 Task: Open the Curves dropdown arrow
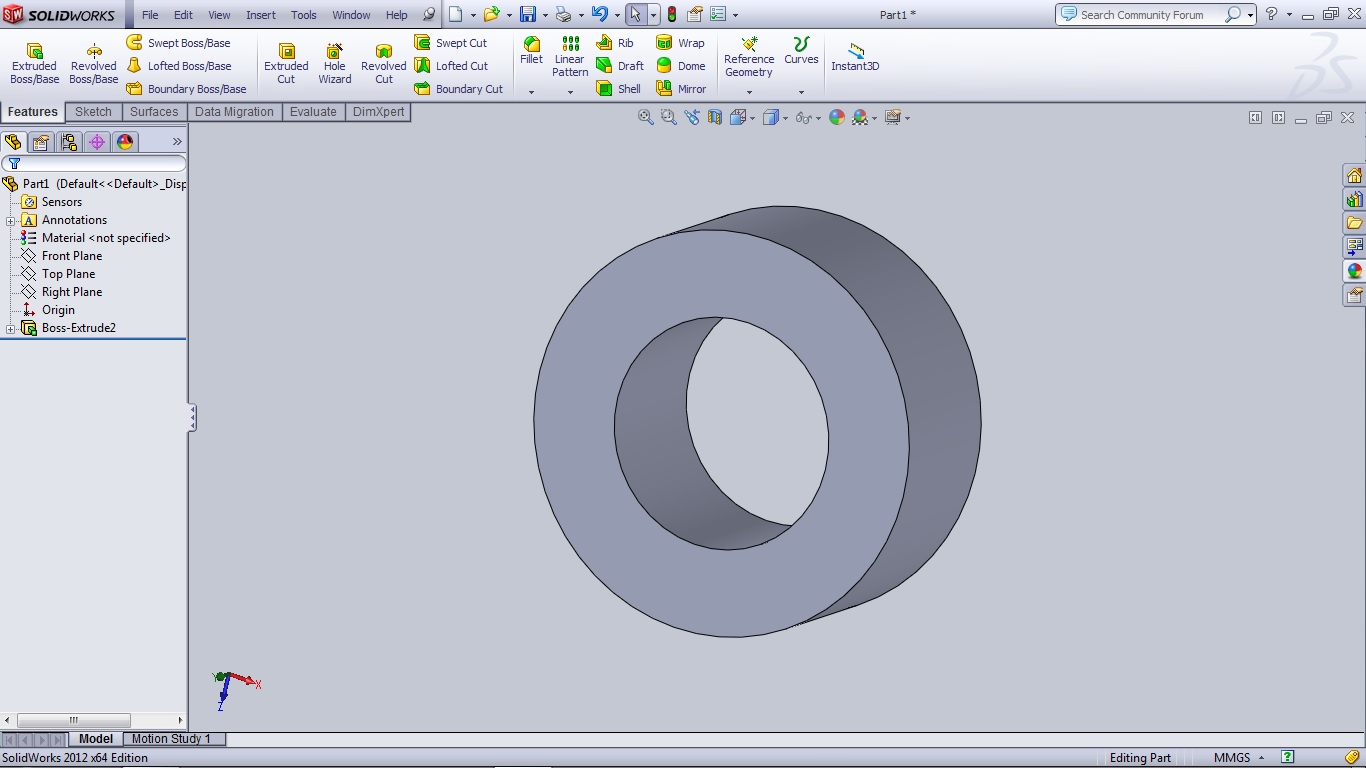(x=801, y=92)
